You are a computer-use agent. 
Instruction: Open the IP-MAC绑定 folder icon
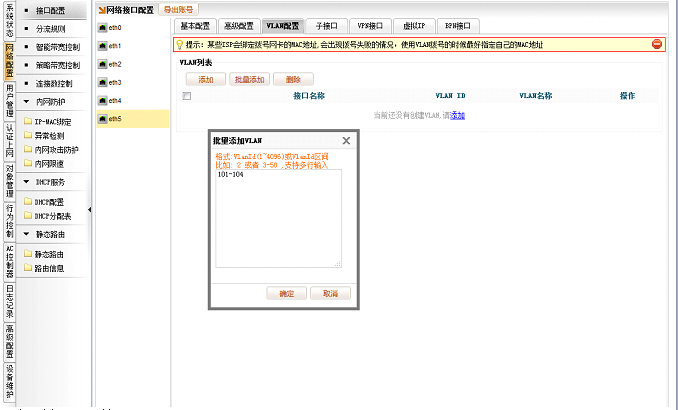click(x=27, y=121)
